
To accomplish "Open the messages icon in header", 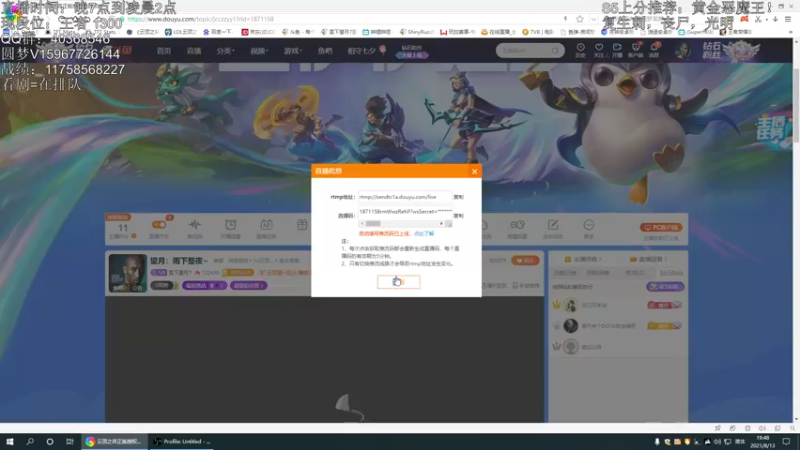I will click(x=654, y=49).
